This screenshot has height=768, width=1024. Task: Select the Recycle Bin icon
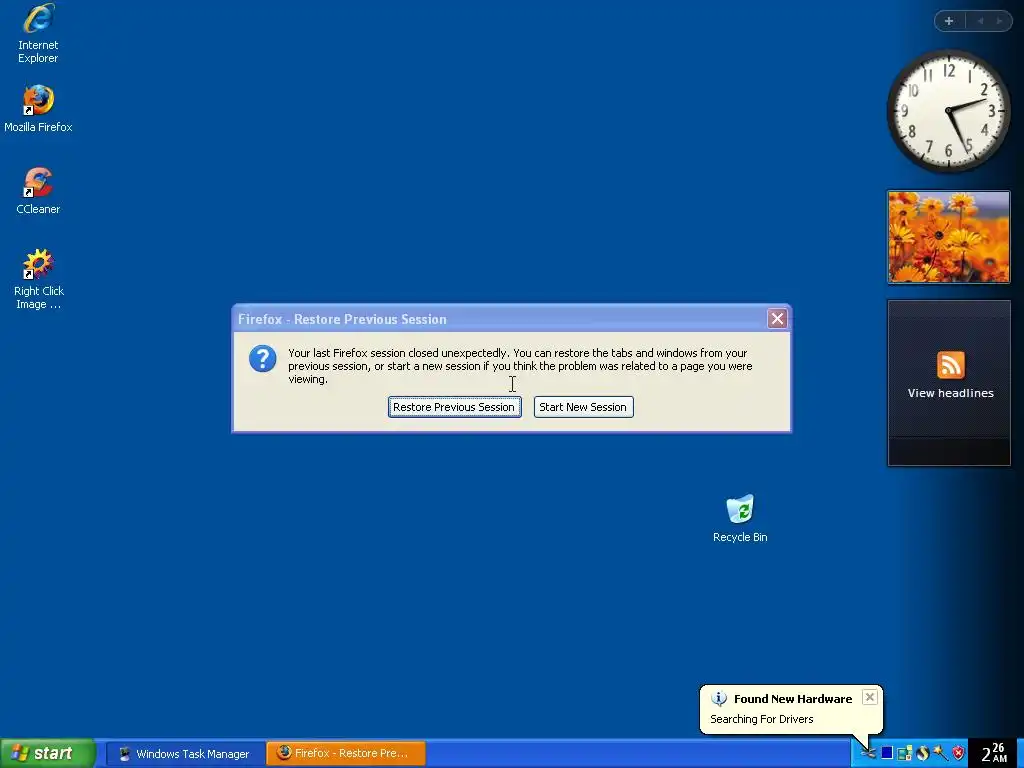pos(740,519)
